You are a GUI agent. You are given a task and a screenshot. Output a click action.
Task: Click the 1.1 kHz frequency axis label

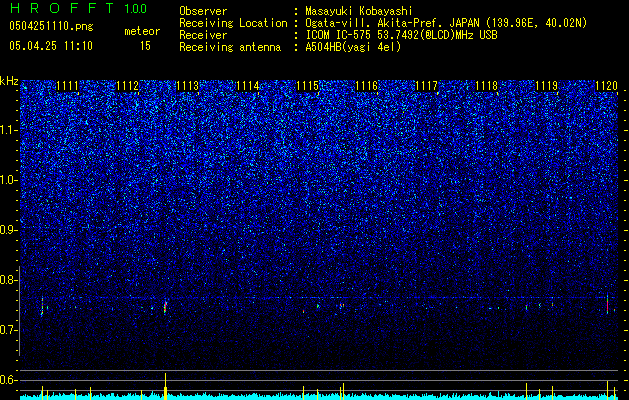tap(9, 130)
